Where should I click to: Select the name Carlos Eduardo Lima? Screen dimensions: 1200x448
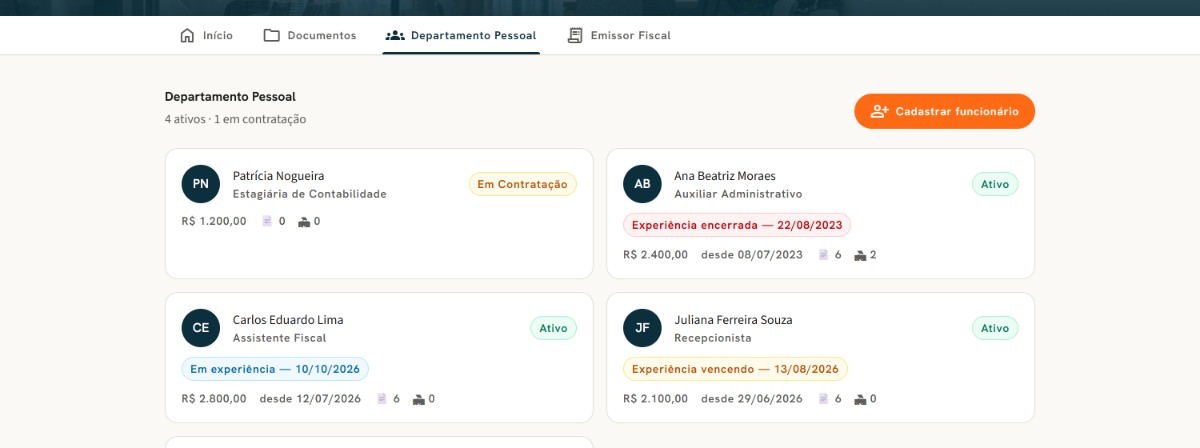[288, 320]
